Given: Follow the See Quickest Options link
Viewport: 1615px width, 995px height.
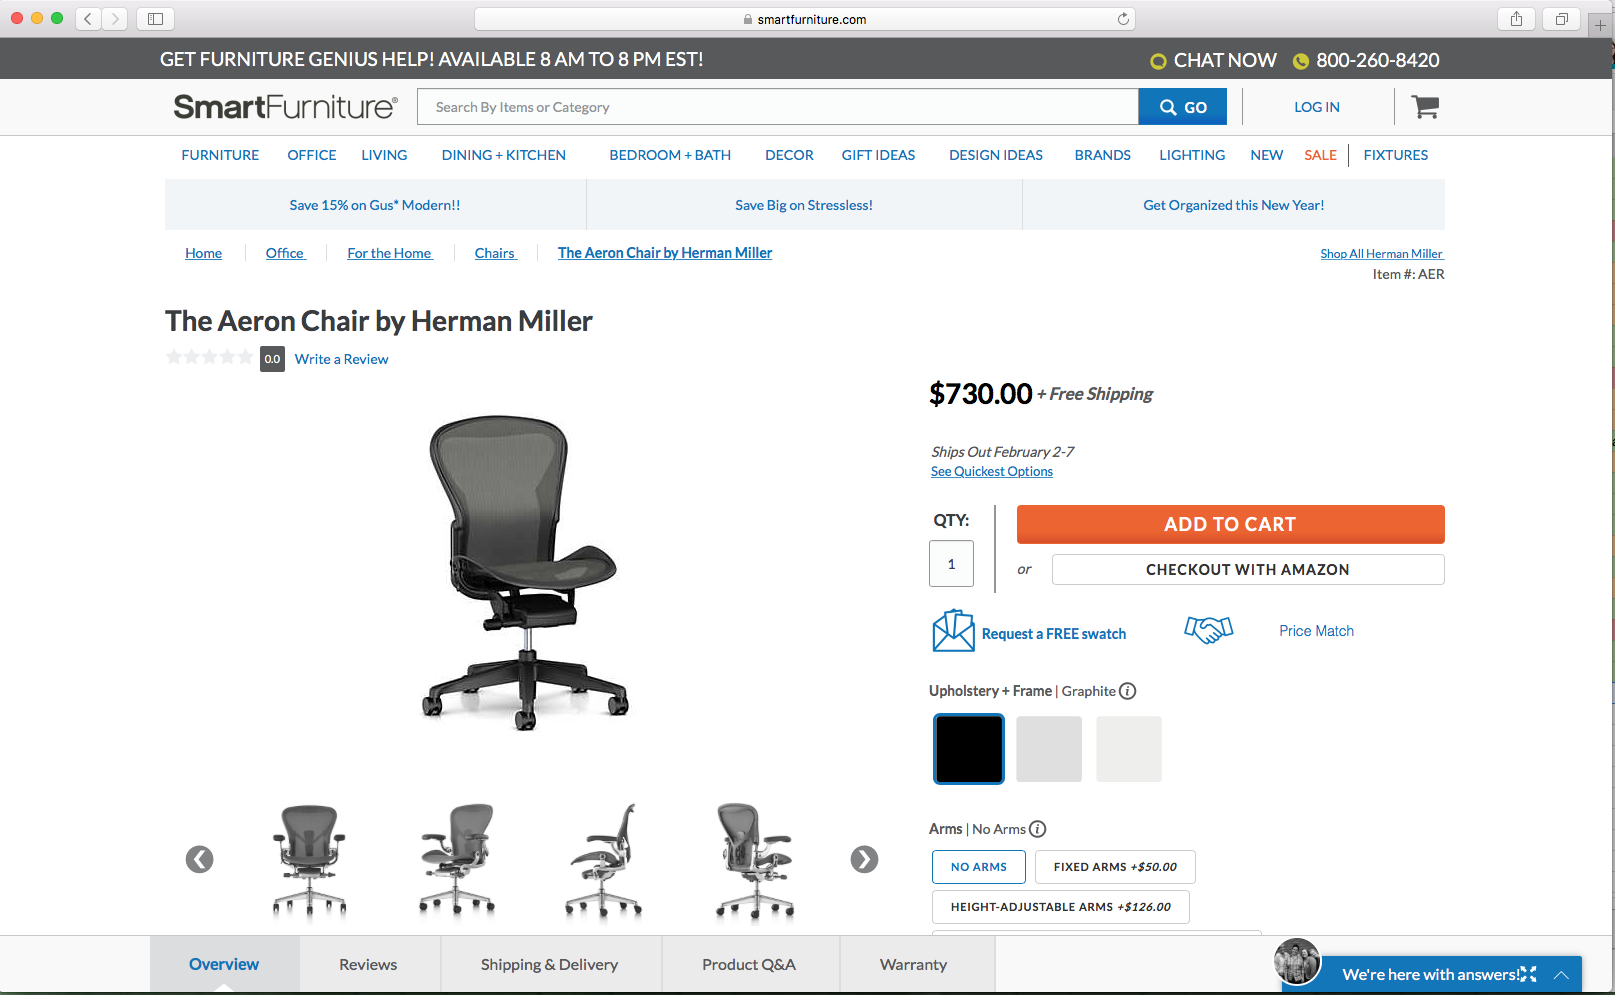Looking at the screenshot, I should pyautogui.click(x=992, y=472).
